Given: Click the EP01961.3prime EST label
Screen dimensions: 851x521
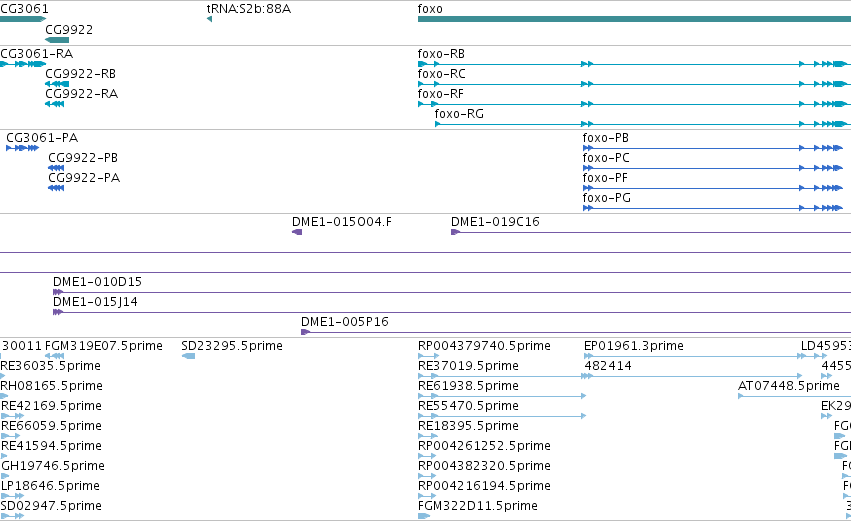Looking at the screenshot, I should (634, 346).
